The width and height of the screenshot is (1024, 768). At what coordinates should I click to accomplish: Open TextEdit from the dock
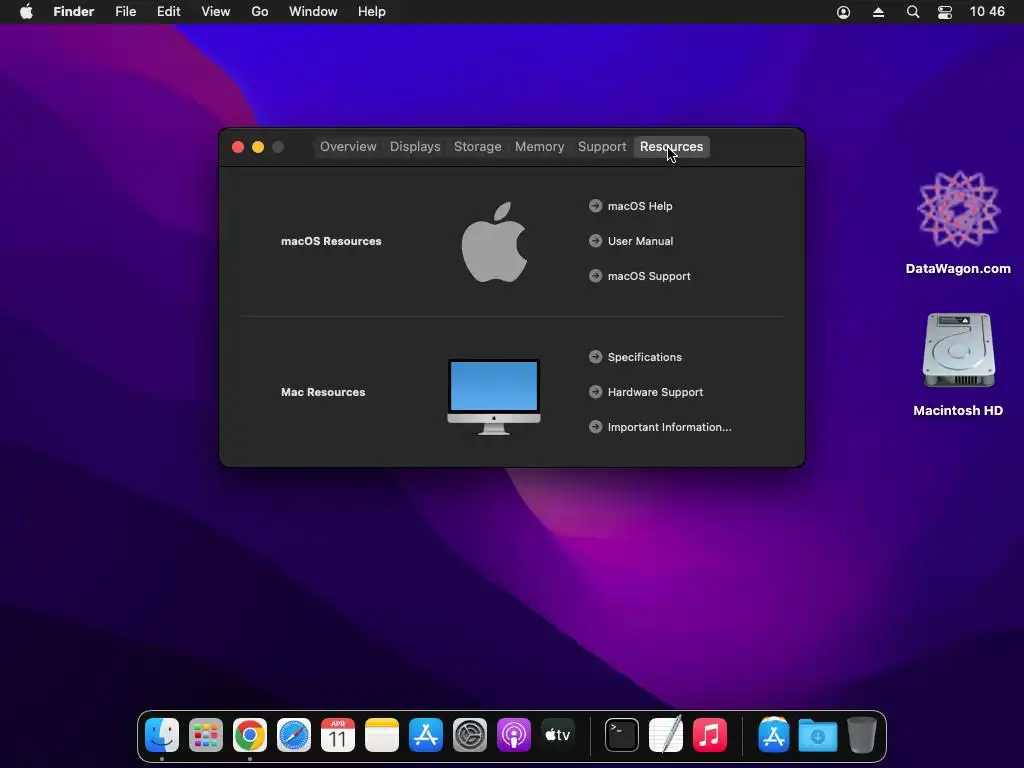[665, 735]
